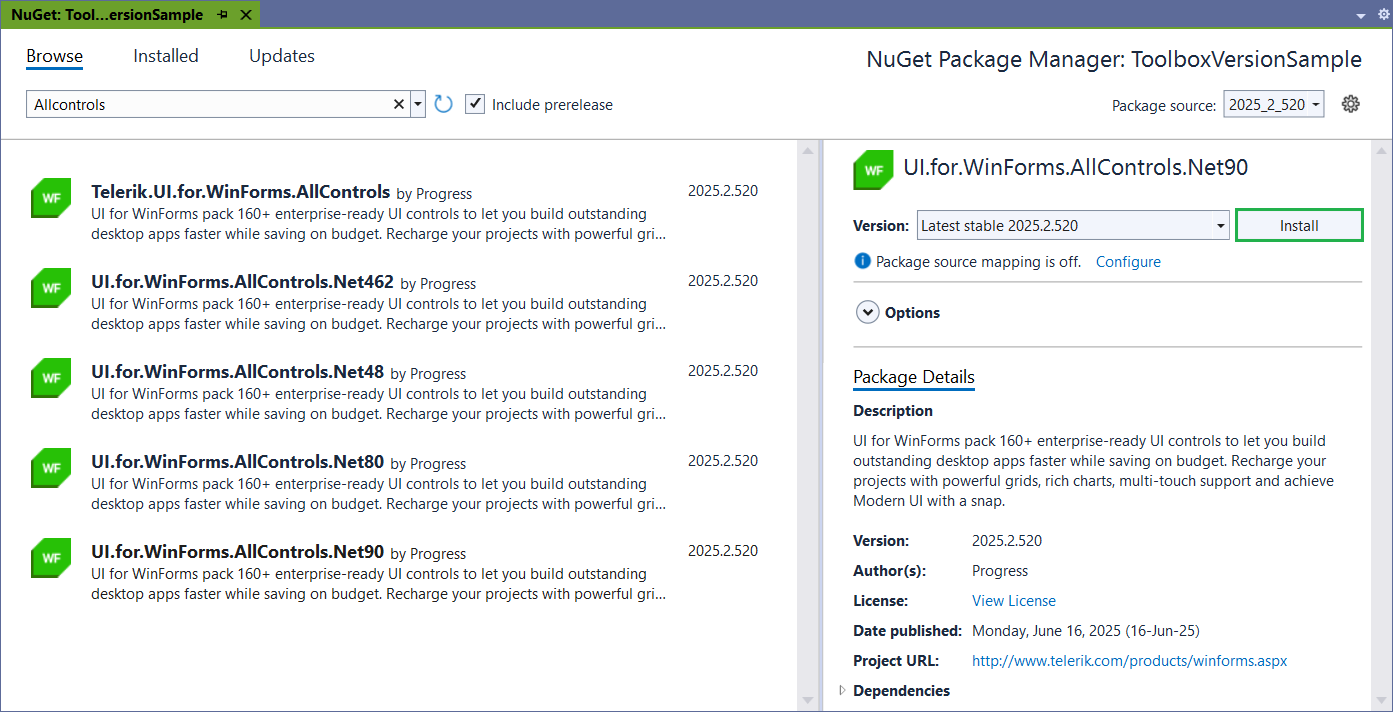Select the NuGet: Tool...ersionSample document tab

(x=107, y=15)
